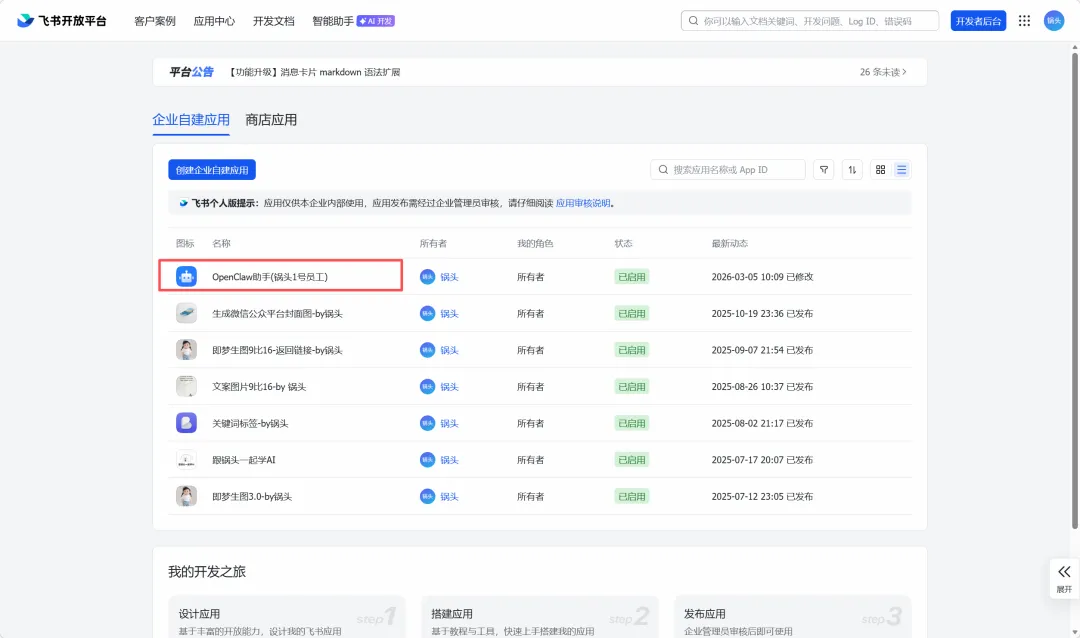Click the OpenClaw助手 robot app icon
Screen dimensions: 1080x638
tap(186, 276)
